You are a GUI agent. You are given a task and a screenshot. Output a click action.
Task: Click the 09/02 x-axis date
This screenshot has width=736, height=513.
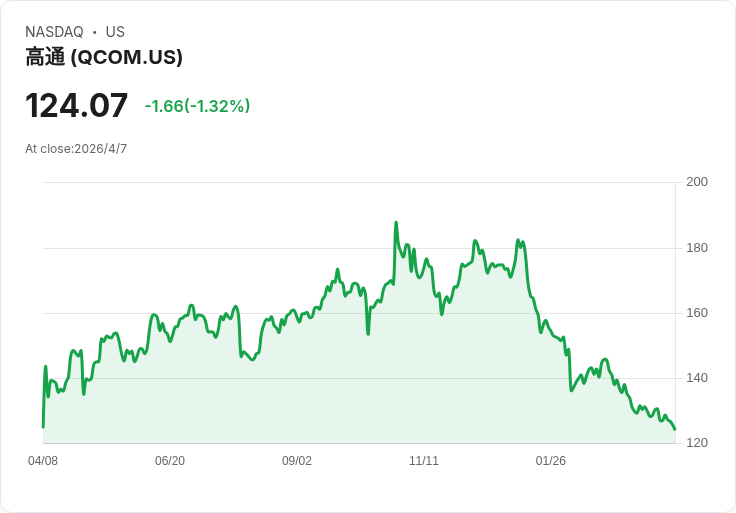click(297, 461)
